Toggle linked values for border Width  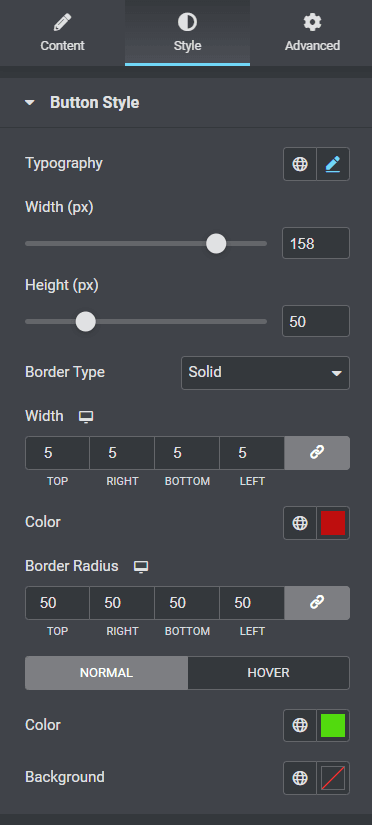tap(317, 452)
